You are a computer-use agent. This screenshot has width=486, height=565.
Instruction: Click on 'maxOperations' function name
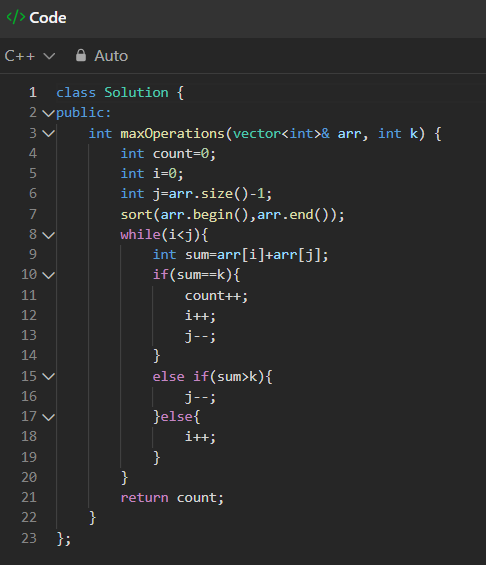point(173,134)
